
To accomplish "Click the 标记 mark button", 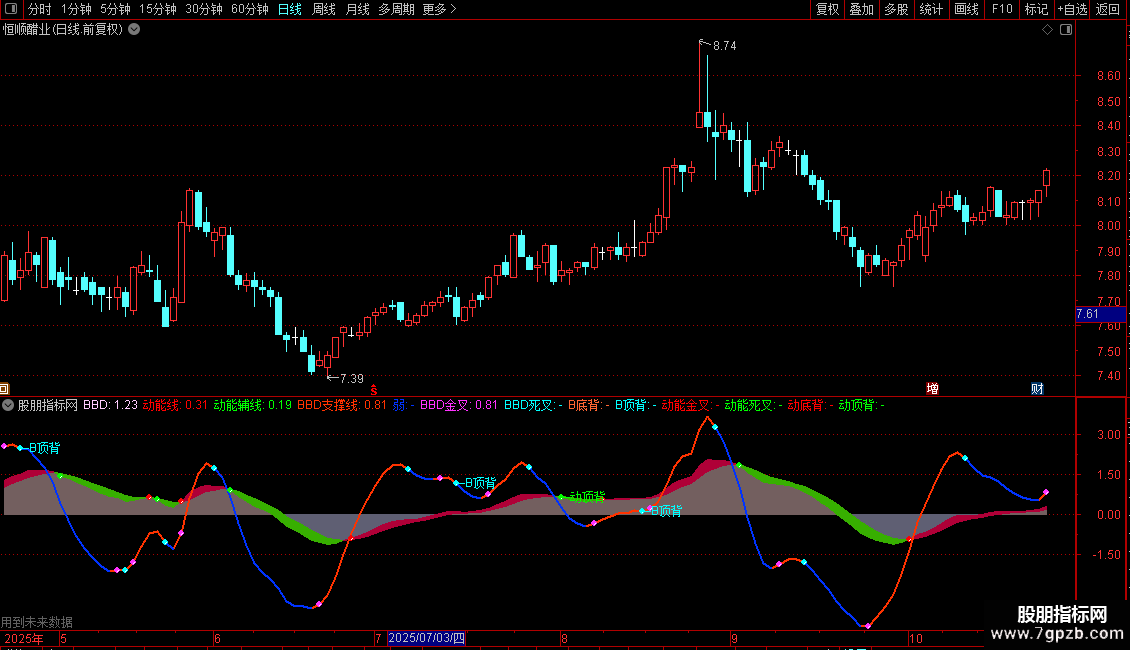I will pyautogui.click(x=1036, y=9).
